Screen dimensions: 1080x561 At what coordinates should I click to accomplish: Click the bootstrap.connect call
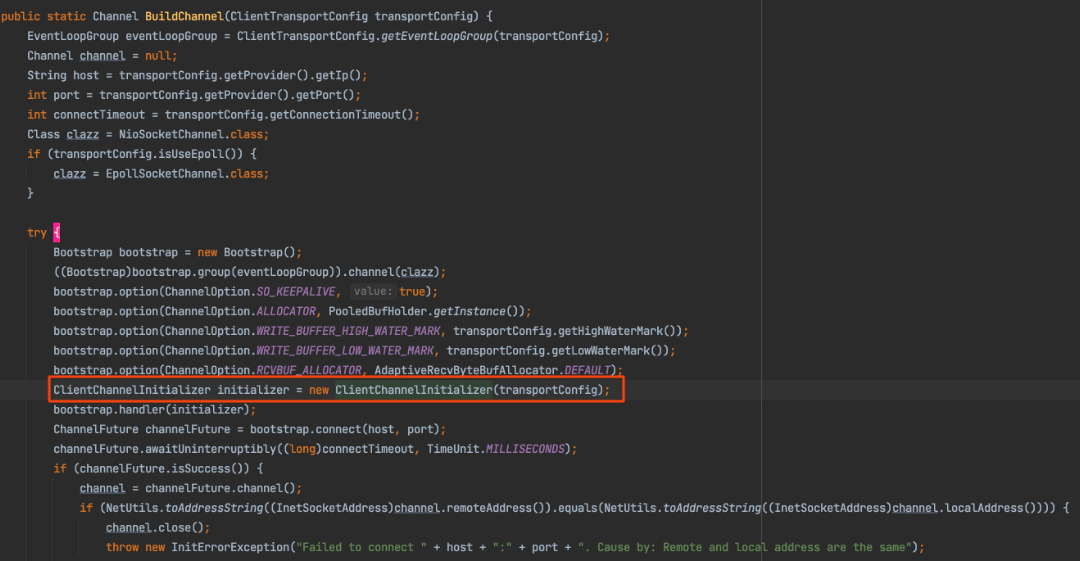(305, 429)
